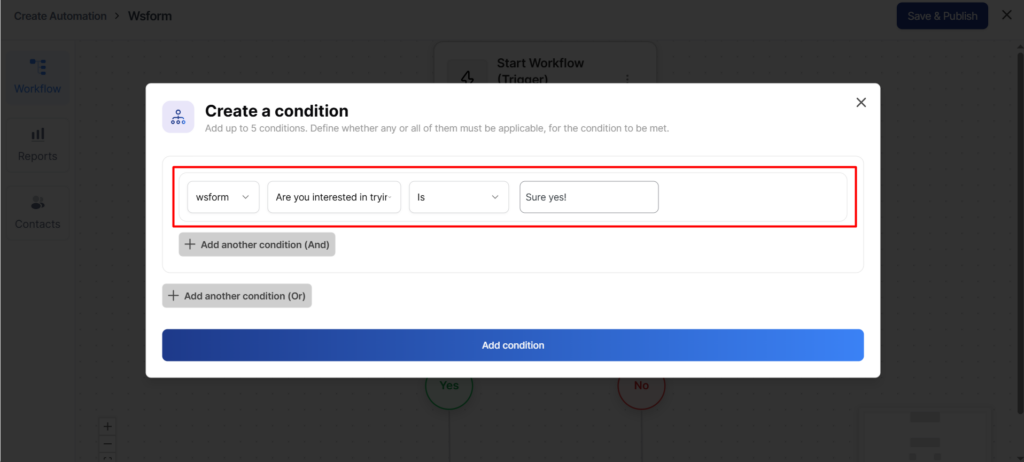Click the condition flowchart icon in dialog header

(x=179, y=116)
